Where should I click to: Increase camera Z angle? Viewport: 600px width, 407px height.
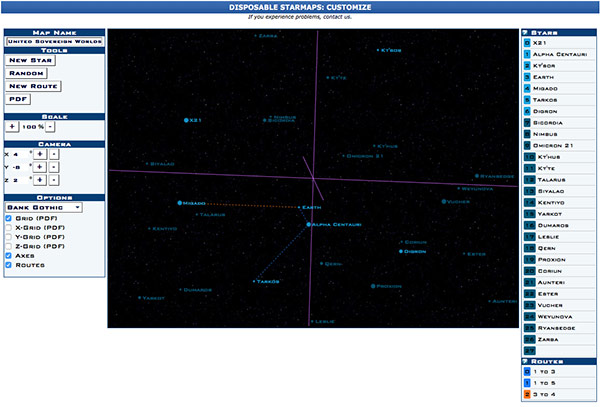[40, 180]
